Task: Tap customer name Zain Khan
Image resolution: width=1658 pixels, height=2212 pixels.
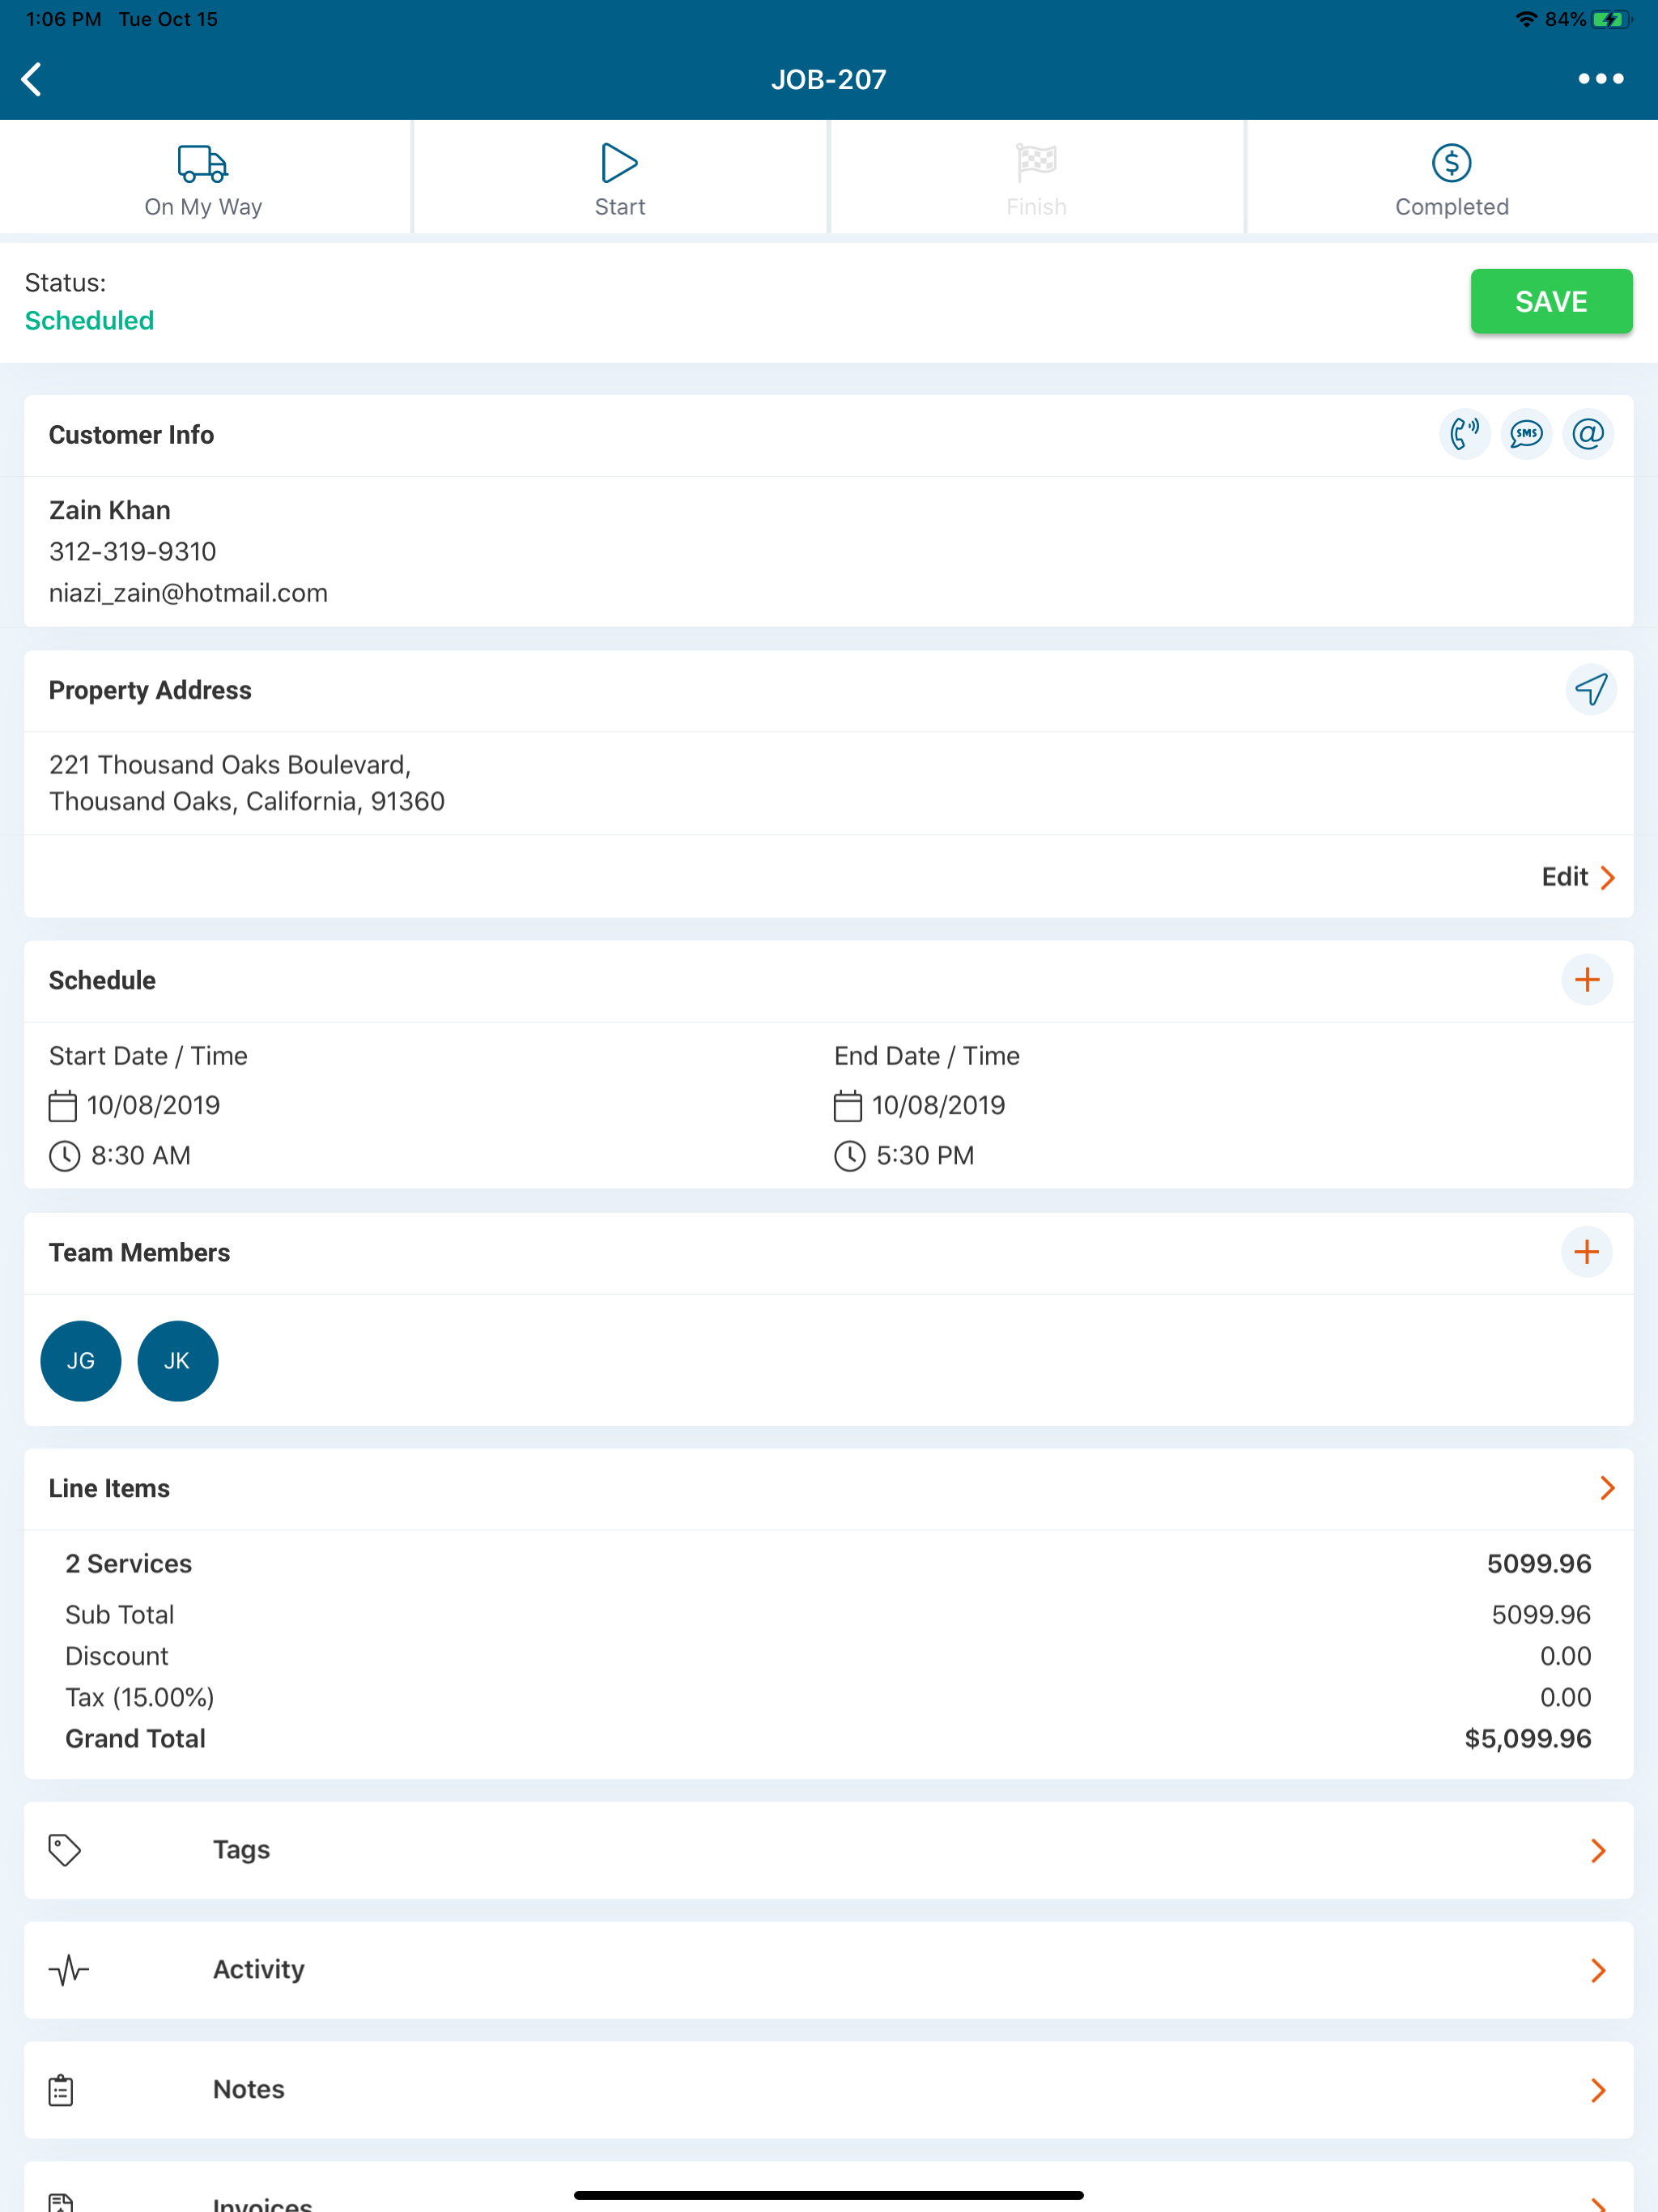Action: point(110,510)
